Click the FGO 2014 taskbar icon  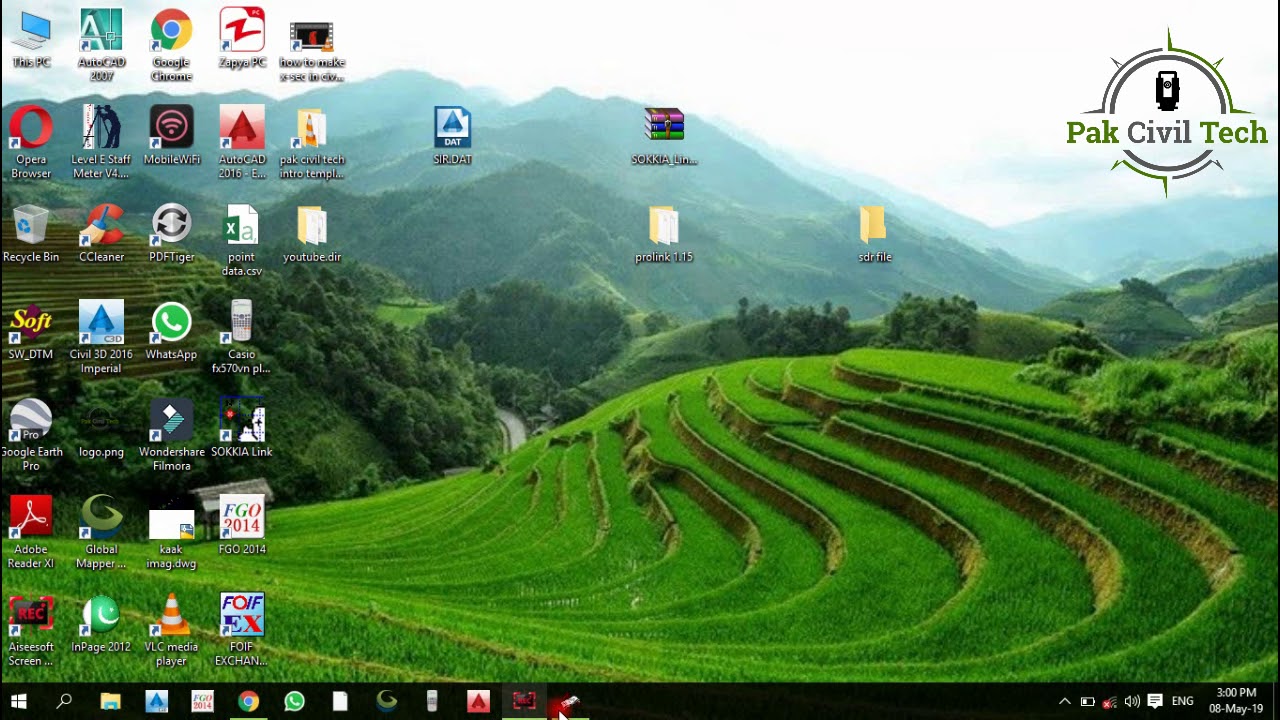pyautogui.click(x=202, y=701)
